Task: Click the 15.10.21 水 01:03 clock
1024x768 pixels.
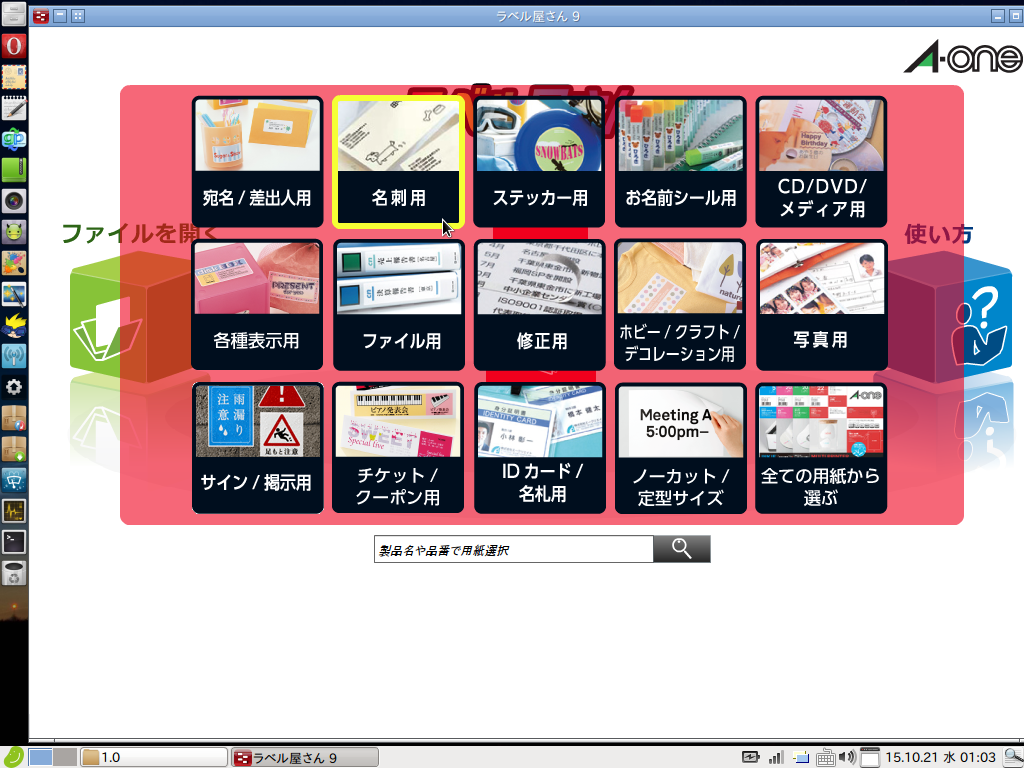Action: (940, 758)
